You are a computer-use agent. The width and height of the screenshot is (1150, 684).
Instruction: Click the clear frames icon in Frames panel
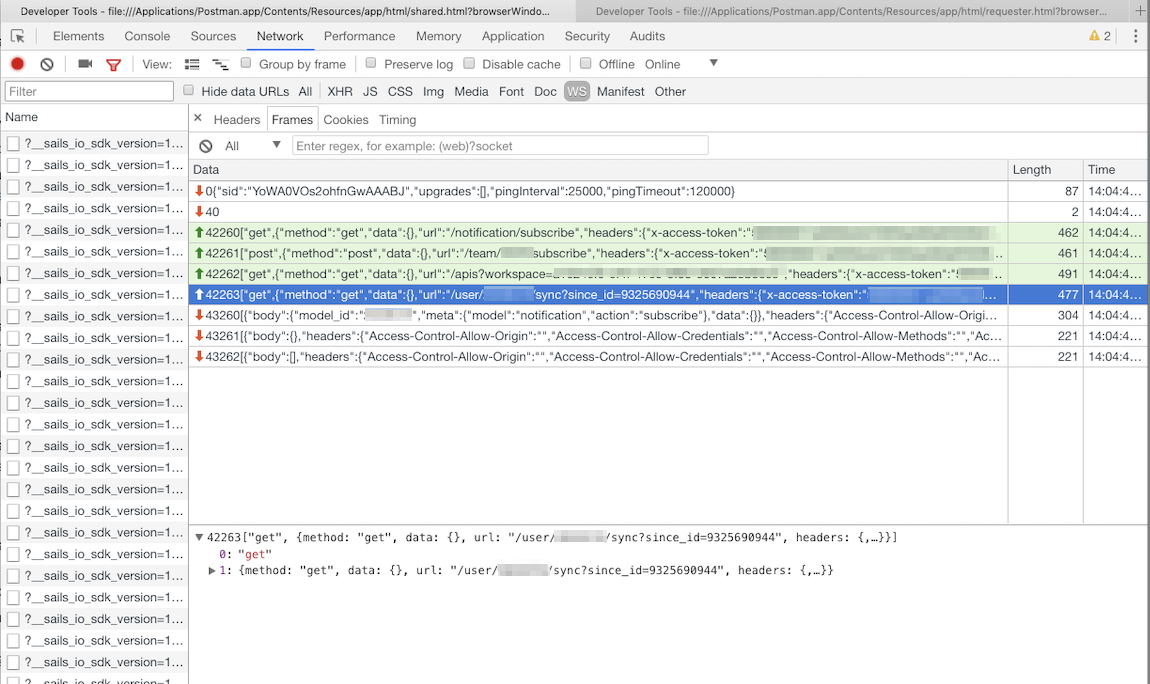pos(206,144)
